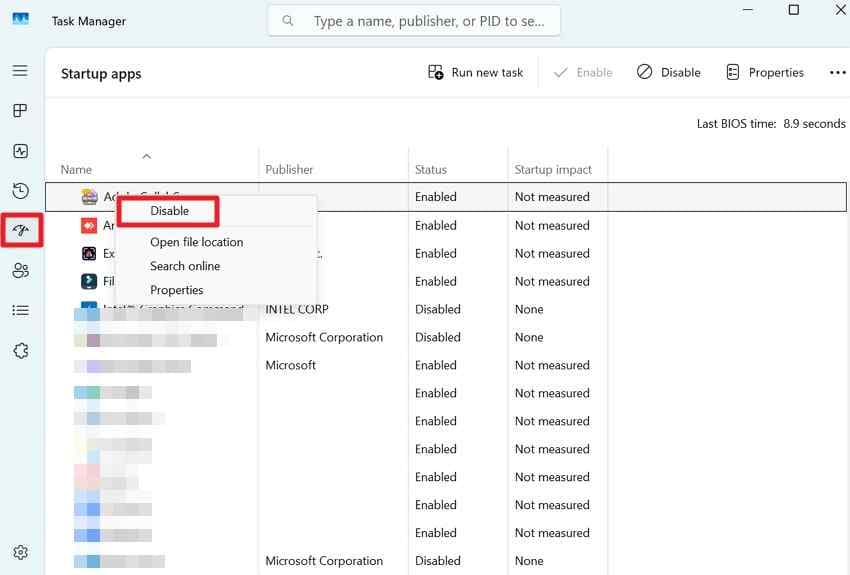Viewport: 850px width, 575px height.
Task: Click the Task Manager app icon
Action: [x=21, y=20]
